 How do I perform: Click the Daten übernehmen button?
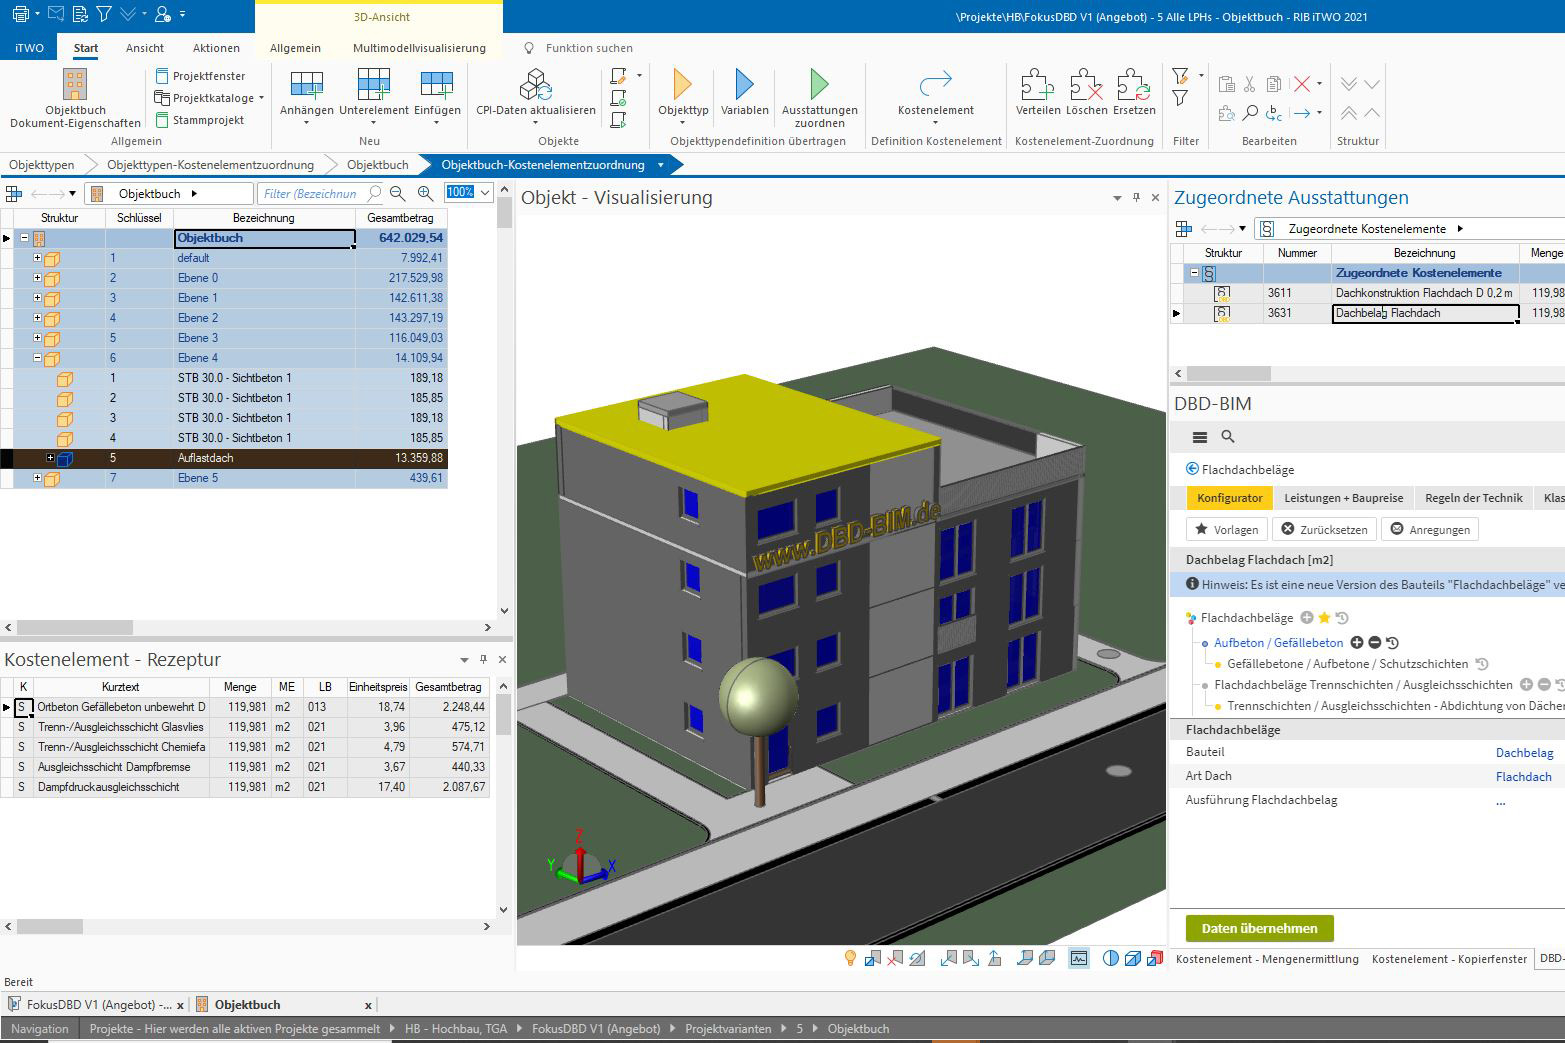[1259, 928]
